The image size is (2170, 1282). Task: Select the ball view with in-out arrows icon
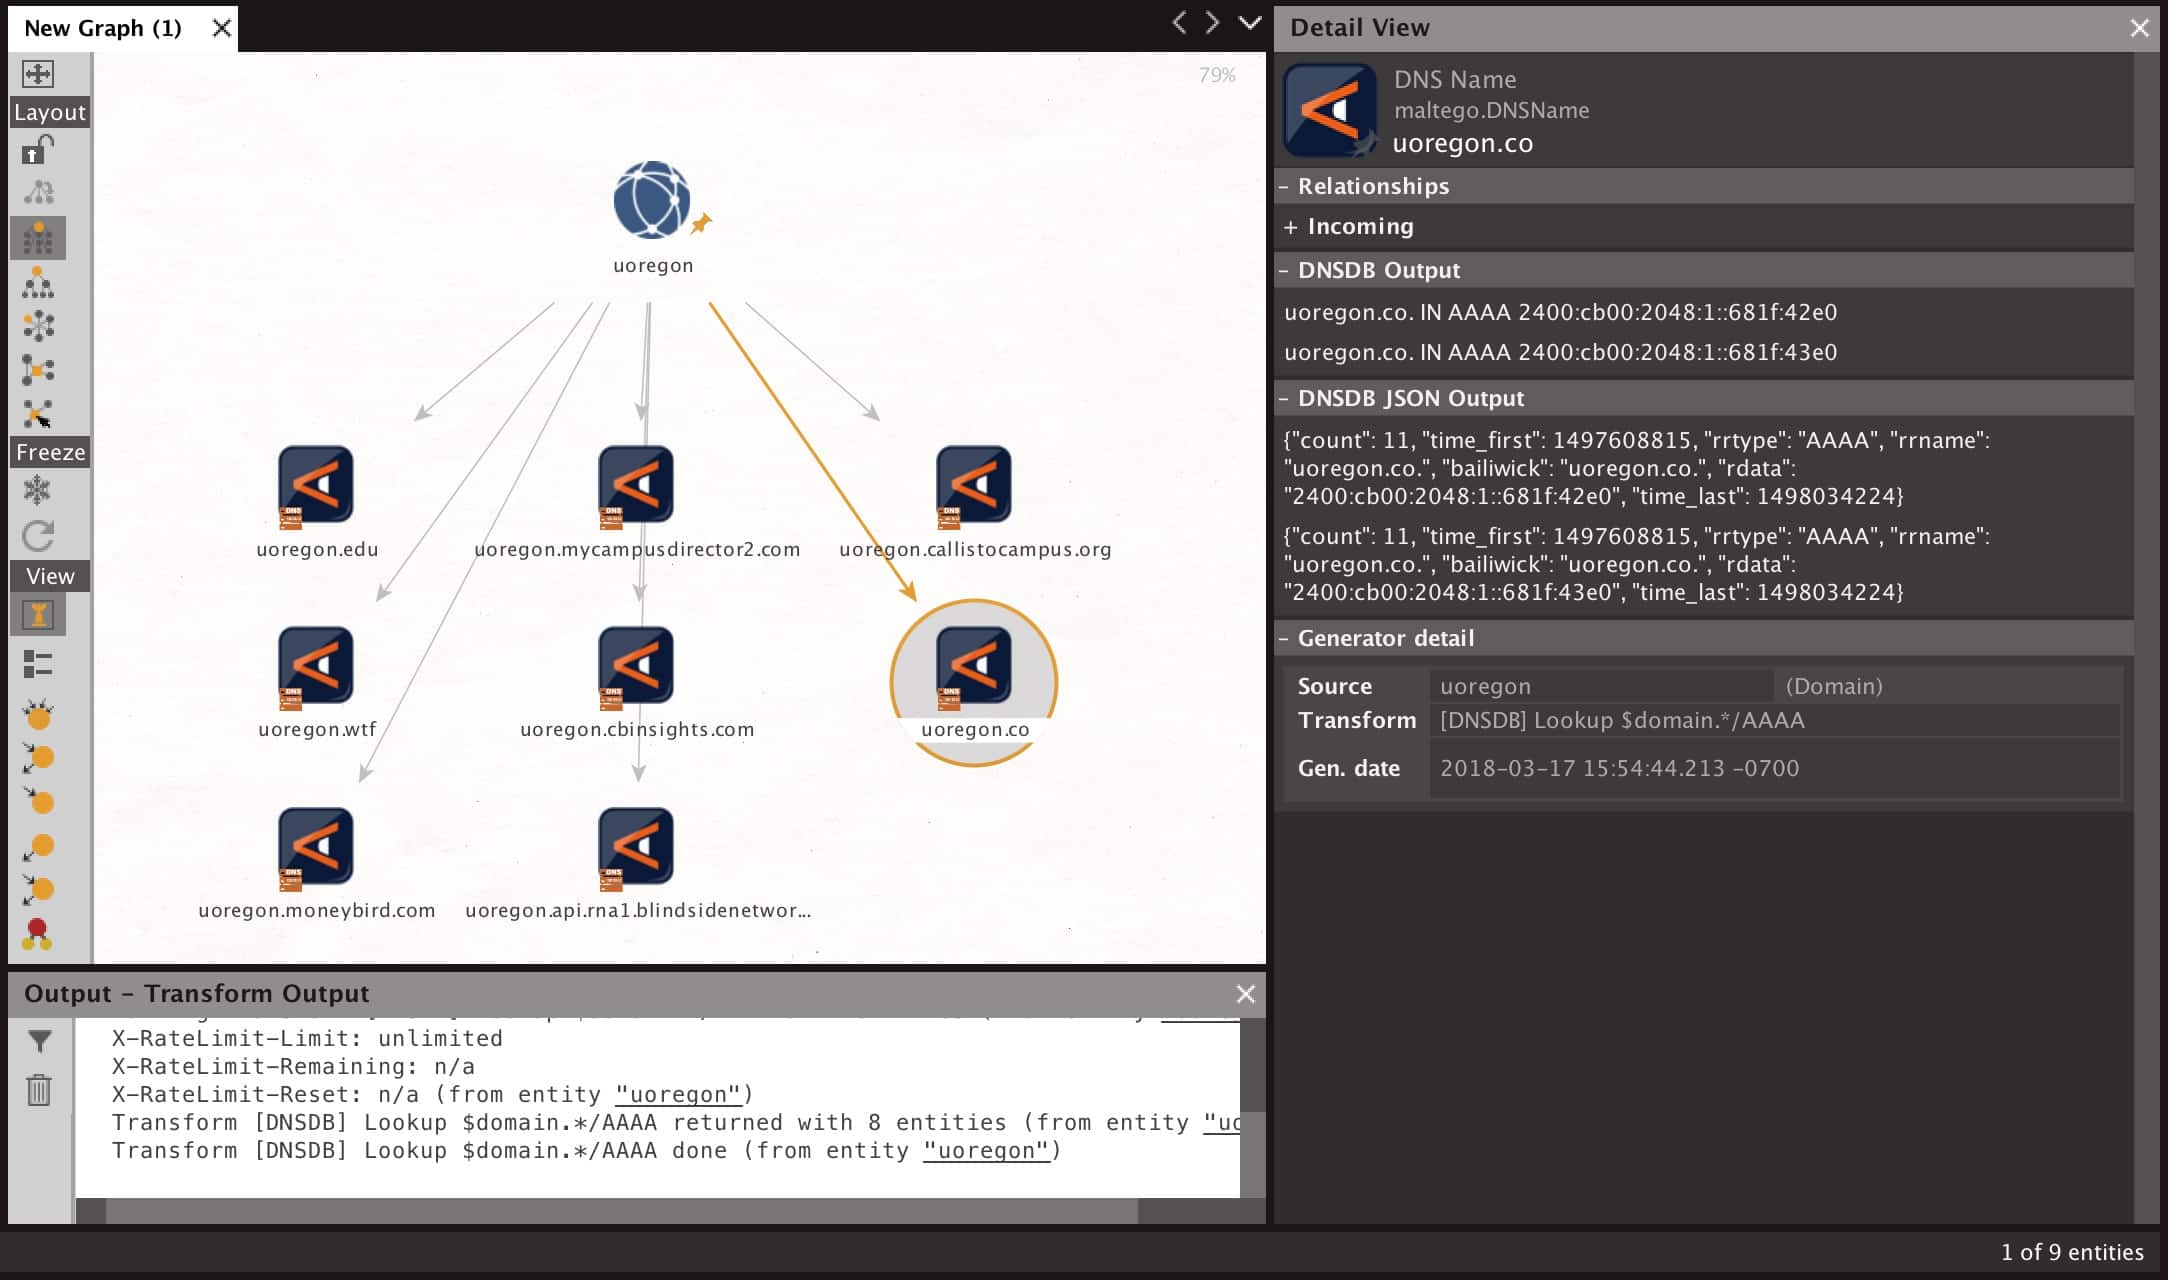[x=38, y=758]
